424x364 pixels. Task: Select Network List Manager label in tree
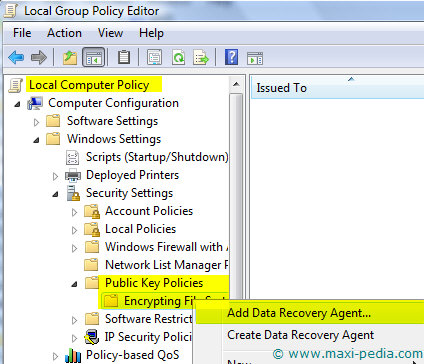click(x=167, y=265)
